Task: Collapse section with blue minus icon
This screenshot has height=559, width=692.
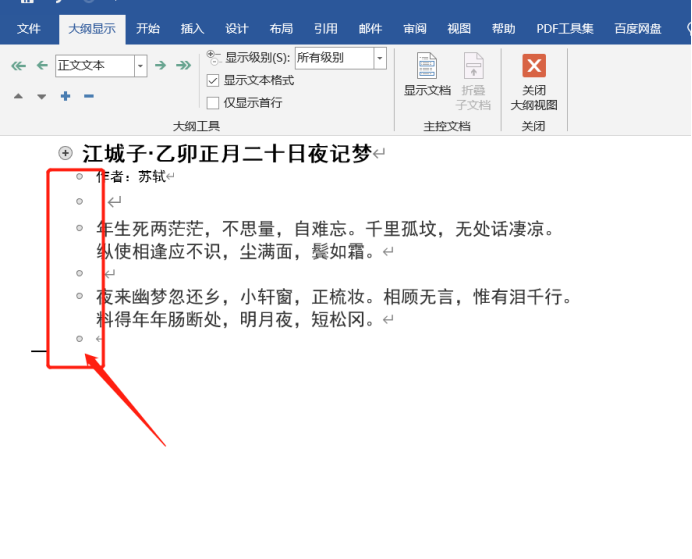Action: point(89,96)
